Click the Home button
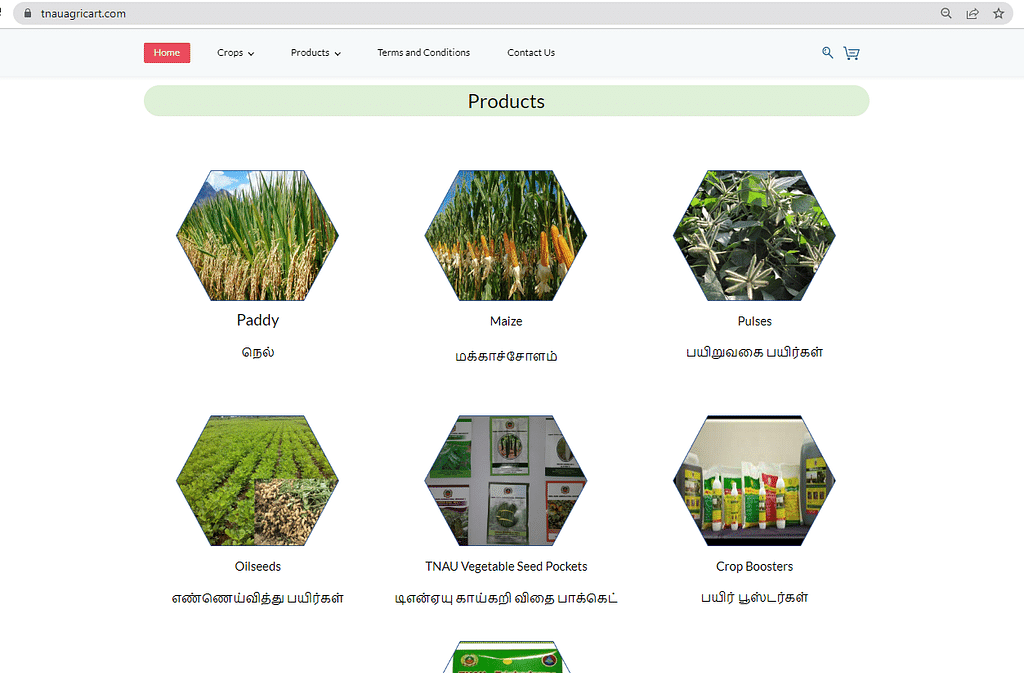This screenshot has height=673, width=1024. [167, 53]
